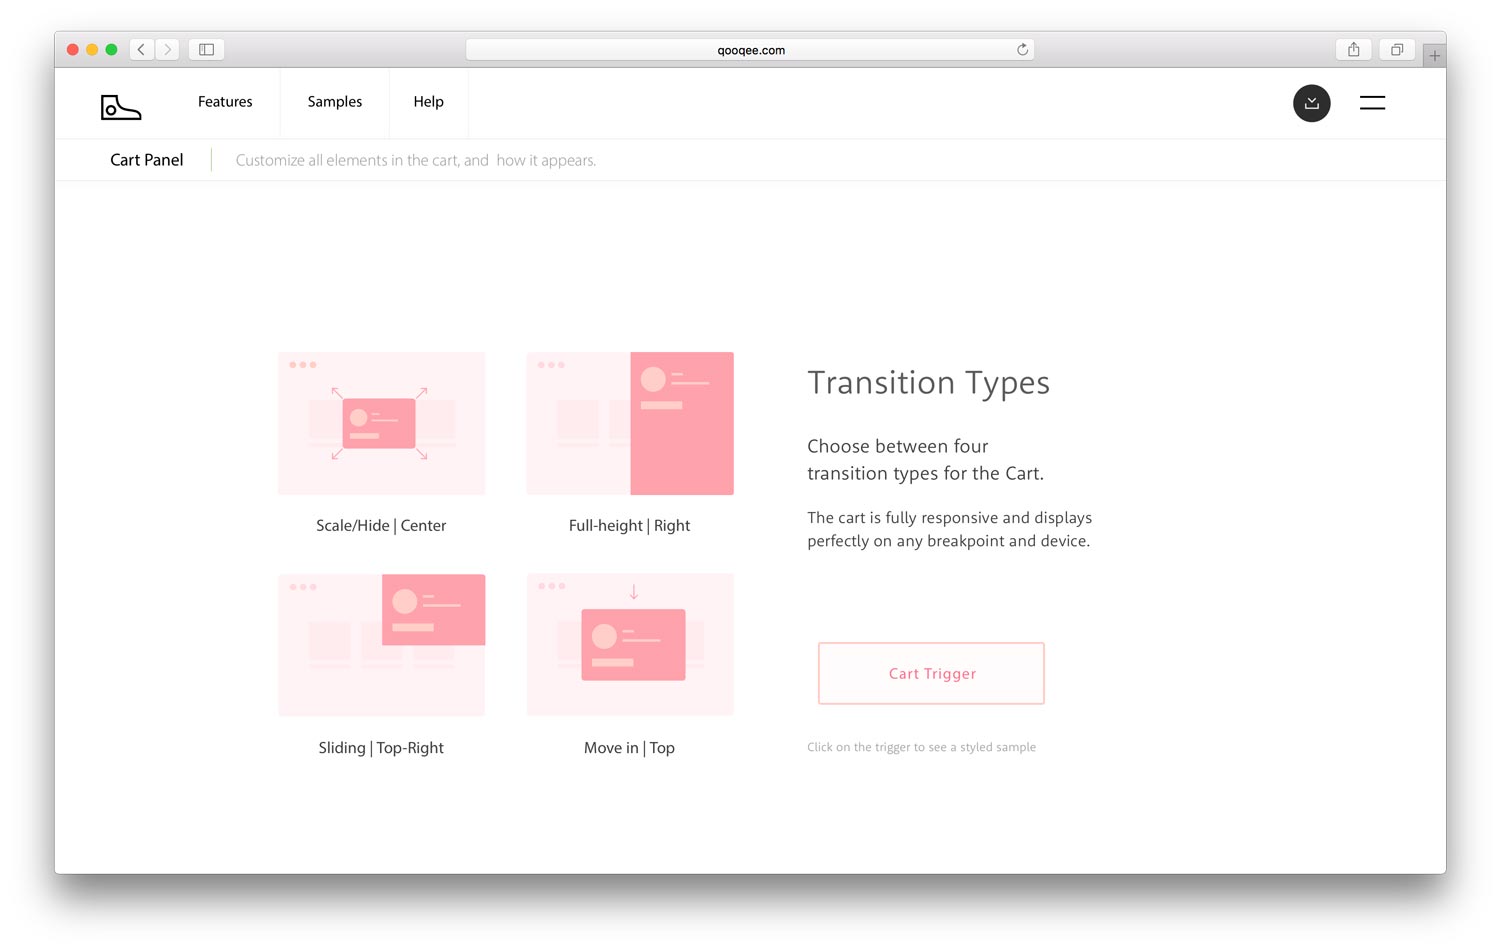Click the sneaker logo icon
Screen dimensions: 1500x951
pos(121,107)
